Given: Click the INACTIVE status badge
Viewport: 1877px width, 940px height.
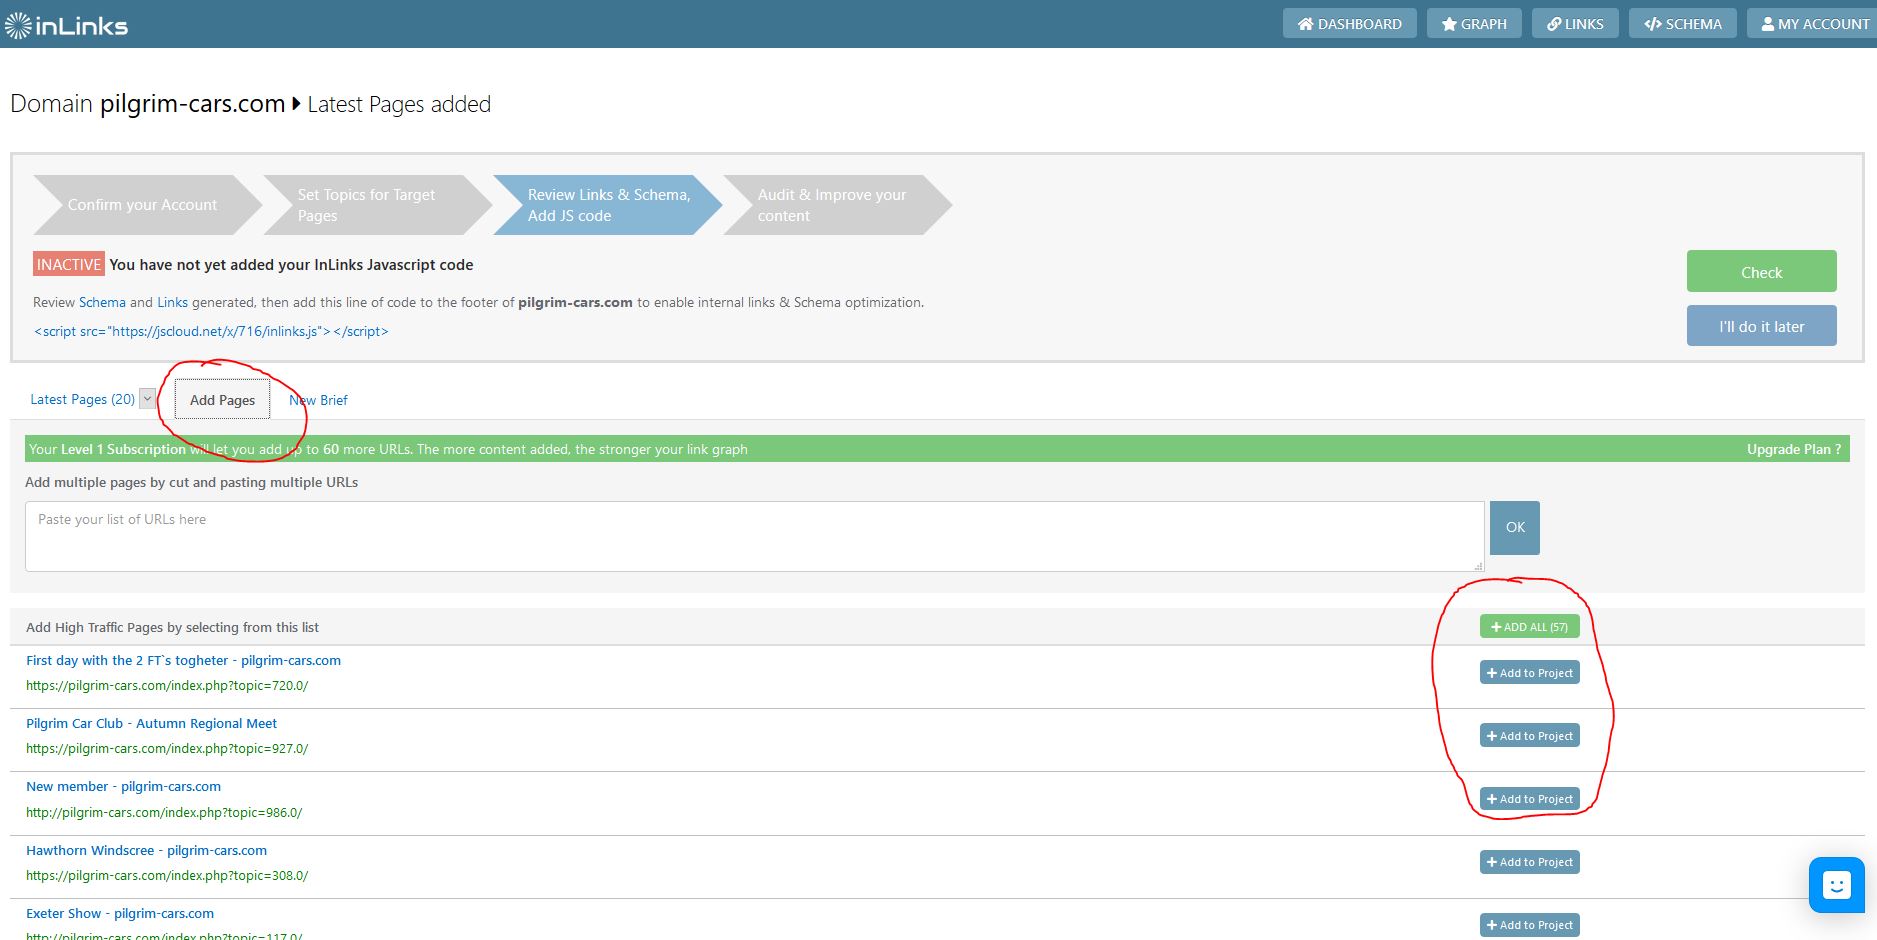Looking at the screenshot, I should coord(69,264).
